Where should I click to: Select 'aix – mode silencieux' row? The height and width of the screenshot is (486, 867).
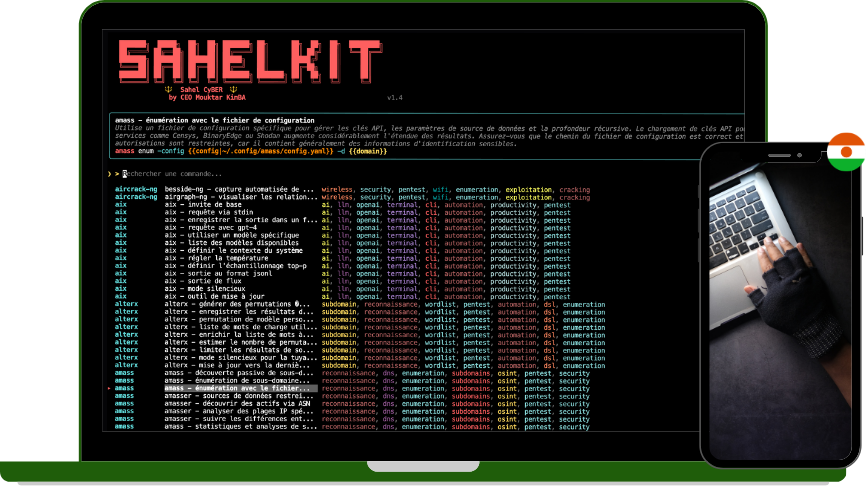[342, 289]
